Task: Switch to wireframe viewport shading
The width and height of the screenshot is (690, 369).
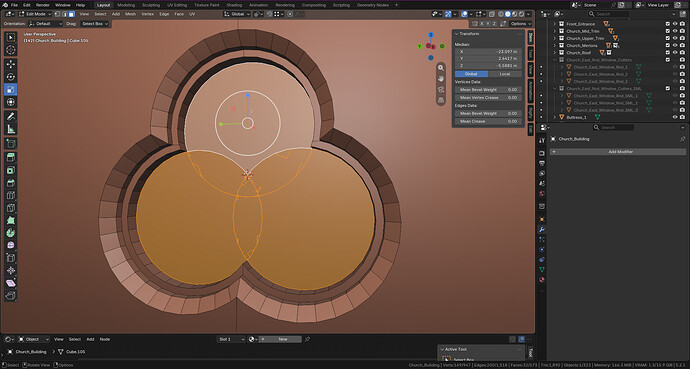Action: [x=501, y=14]
